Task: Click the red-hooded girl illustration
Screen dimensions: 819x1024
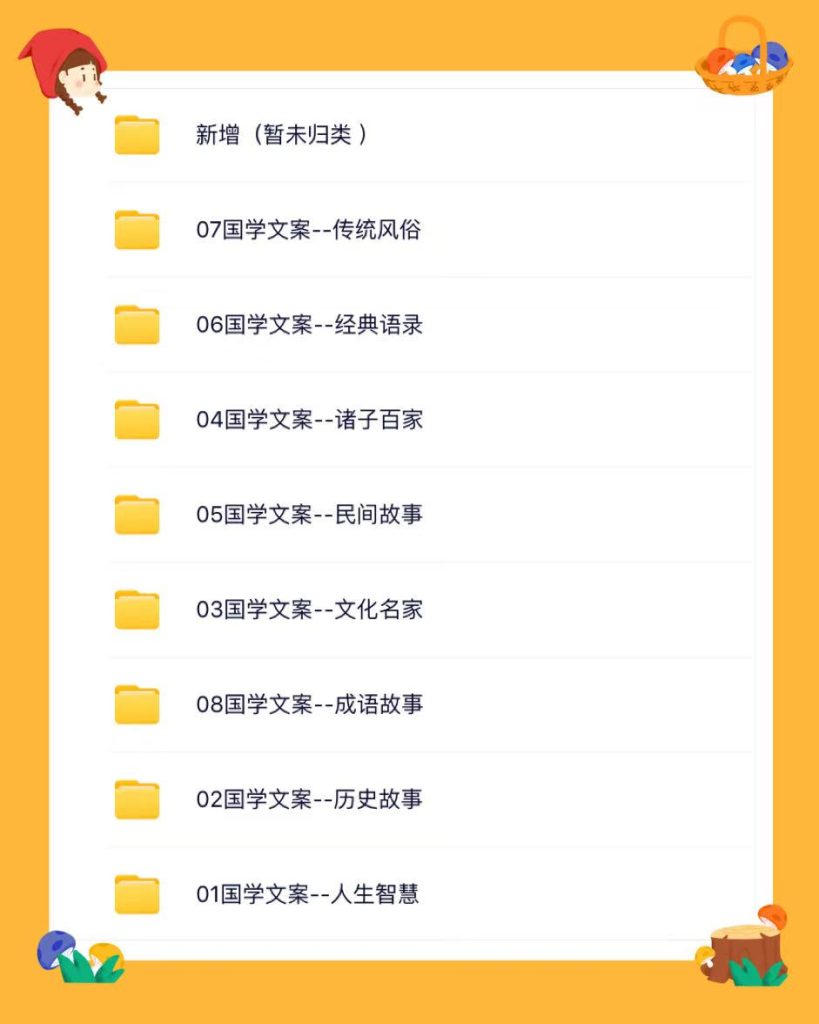Action: coord(66,69)
